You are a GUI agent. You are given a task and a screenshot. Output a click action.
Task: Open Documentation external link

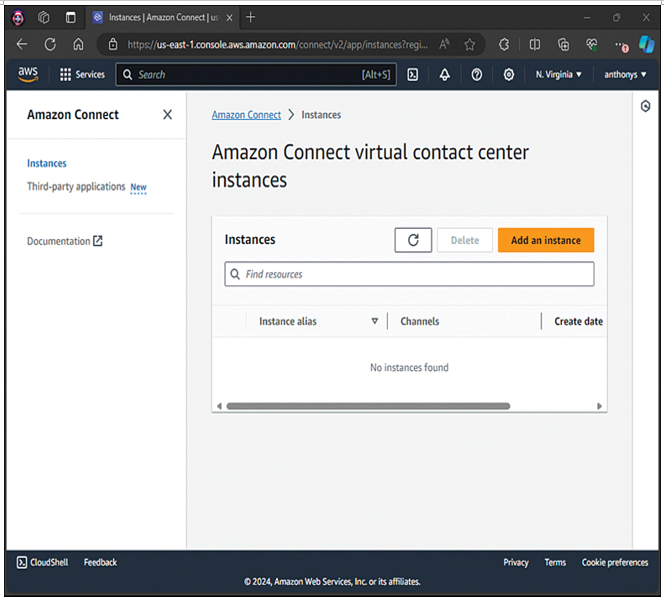65,241
